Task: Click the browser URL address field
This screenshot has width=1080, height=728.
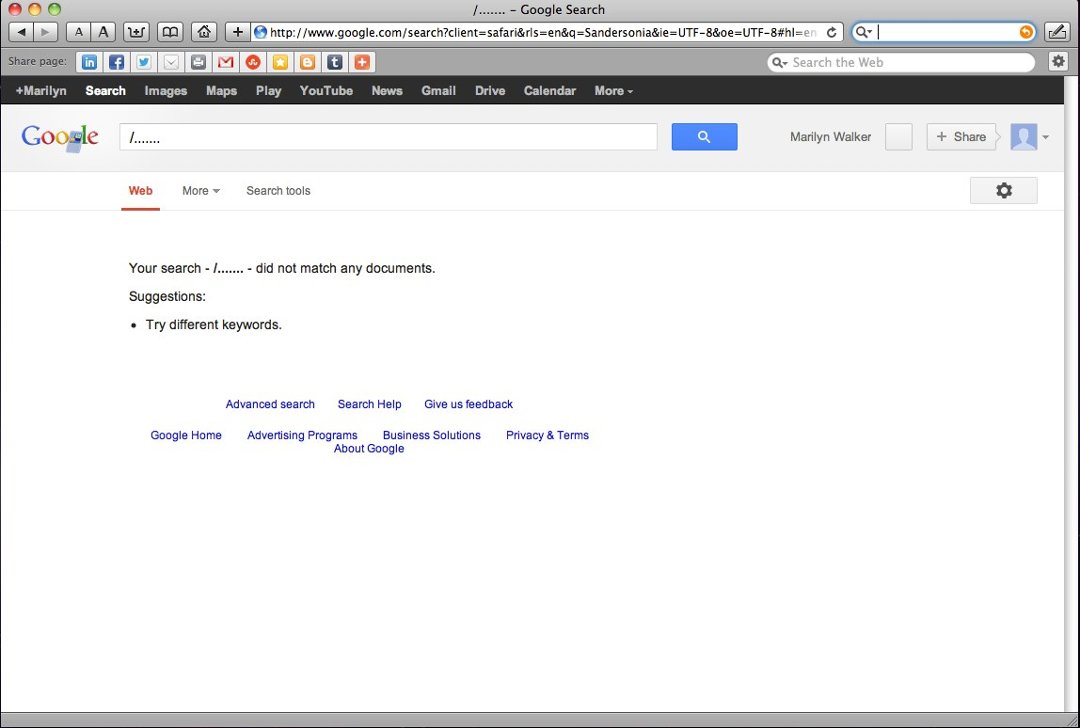Action: point(548,32)
